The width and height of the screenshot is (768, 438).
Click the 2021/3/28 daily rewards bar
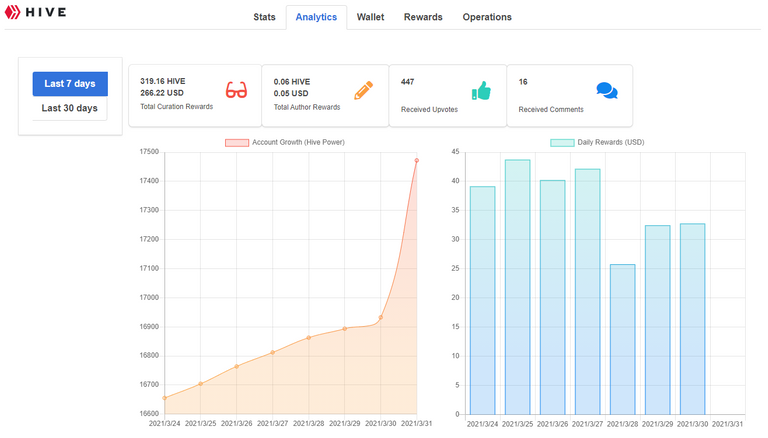[623, 340]
